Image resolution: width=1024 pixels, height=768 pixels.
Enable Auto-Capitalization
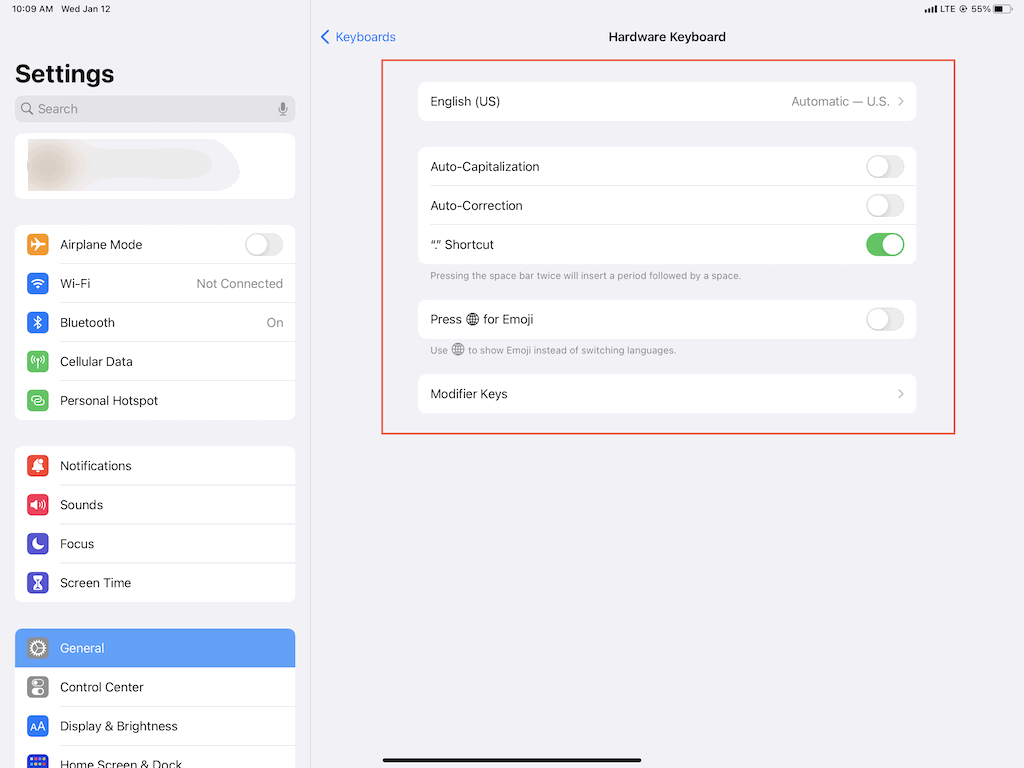(884, 166)
